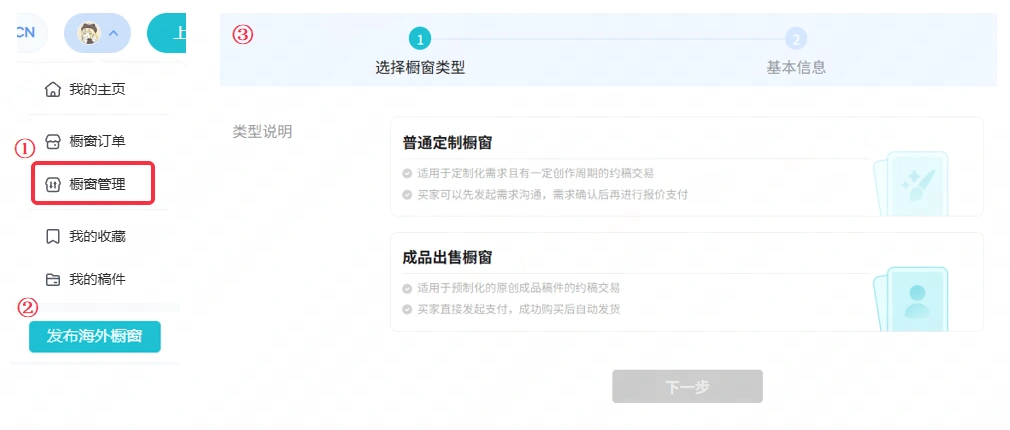This screenshot has height=430, width=1010.
Task: Click the 基本信息 step label
Action: 796,68
